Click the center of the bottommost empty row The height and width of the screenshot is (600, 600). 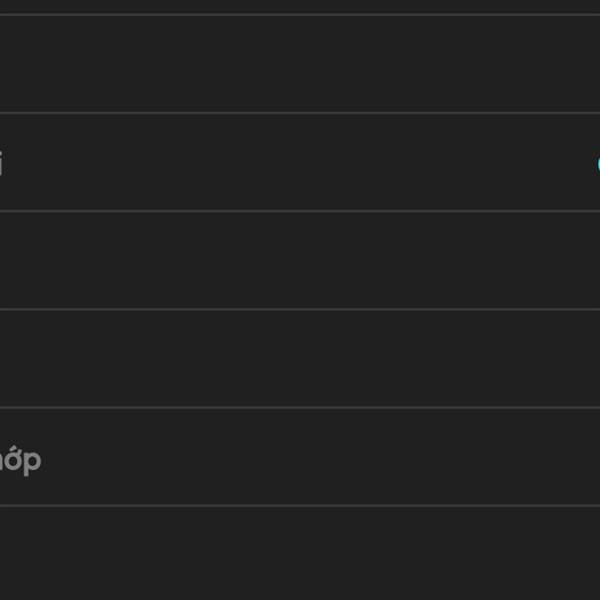pos(300,553)
